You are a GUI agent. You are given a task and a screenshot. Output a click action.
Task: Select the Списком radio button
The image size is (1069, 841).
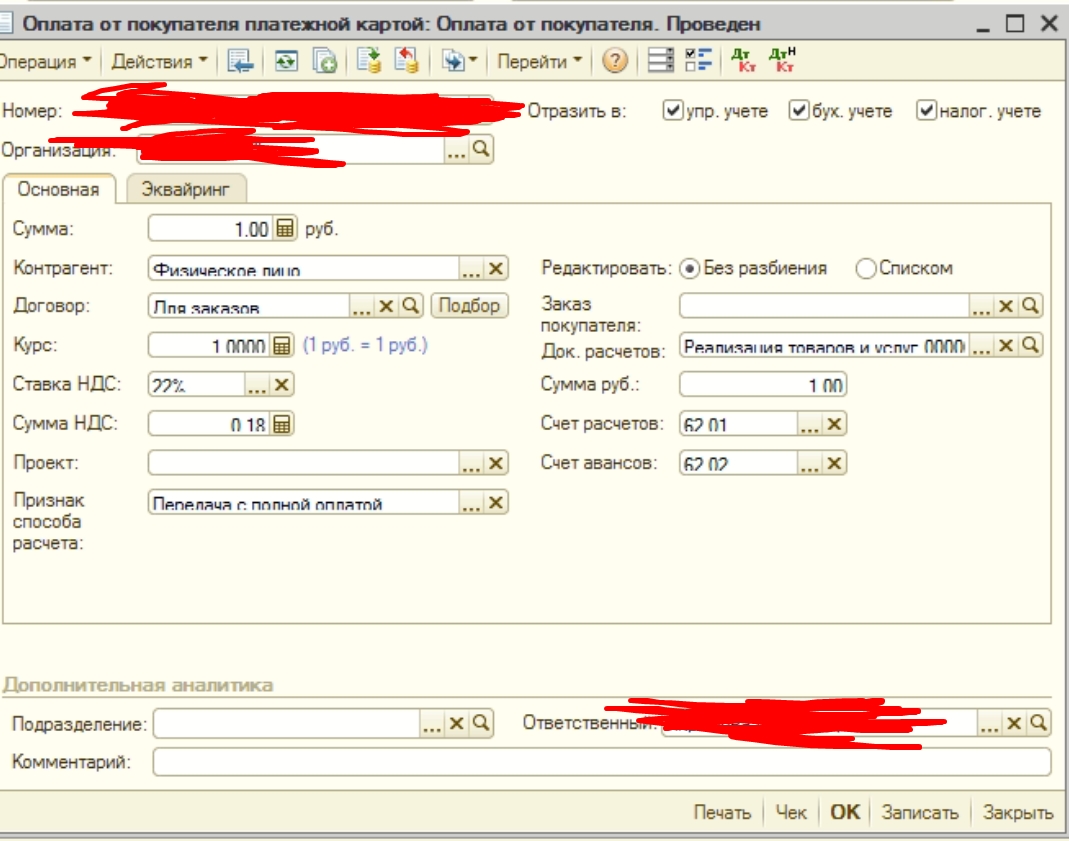[866, 268]
